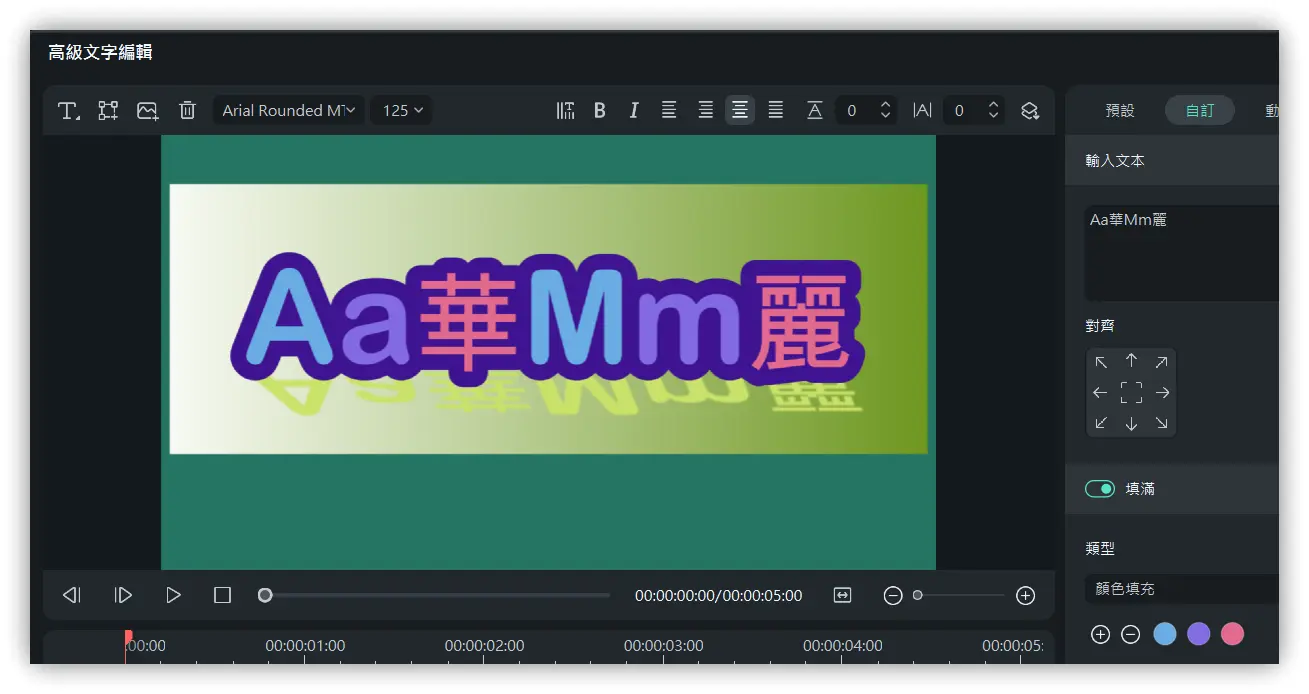Open the Arial Rounded font dropdown
Screen dimensions: 1309x694
[x=288, y=110]
